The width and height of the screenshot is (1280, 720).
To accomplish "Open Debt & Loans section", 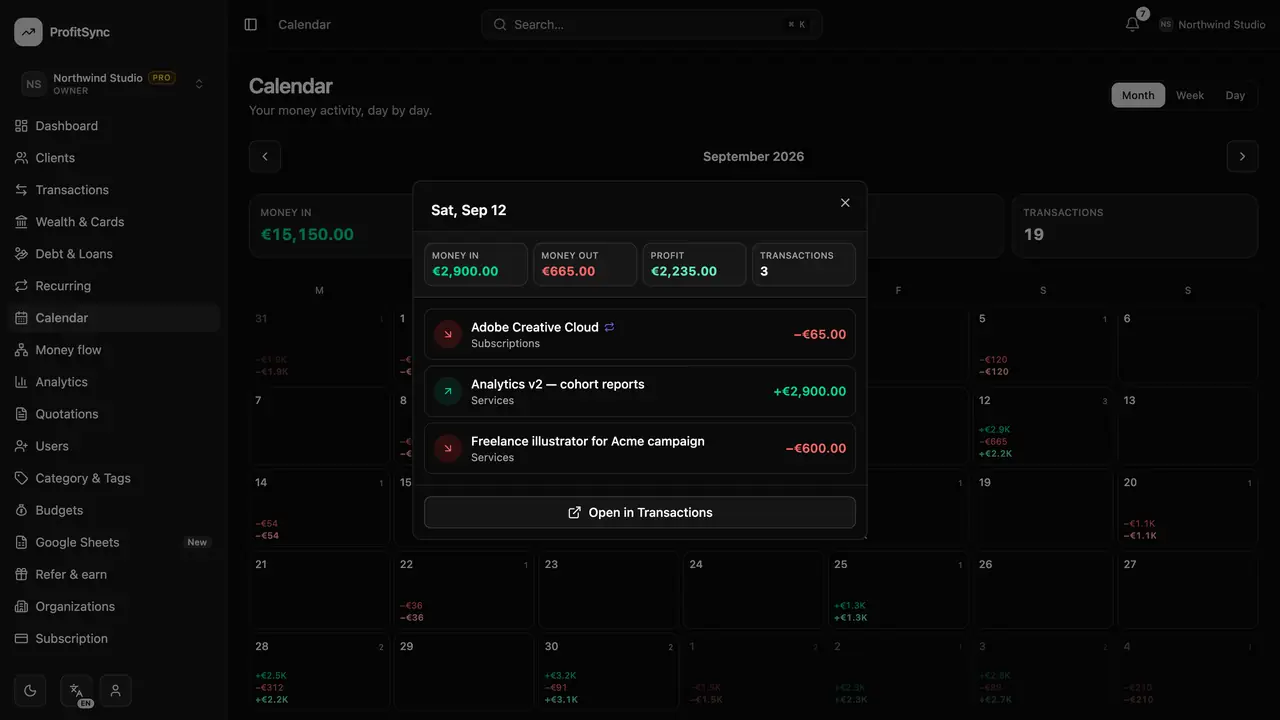I will (113, 254).
